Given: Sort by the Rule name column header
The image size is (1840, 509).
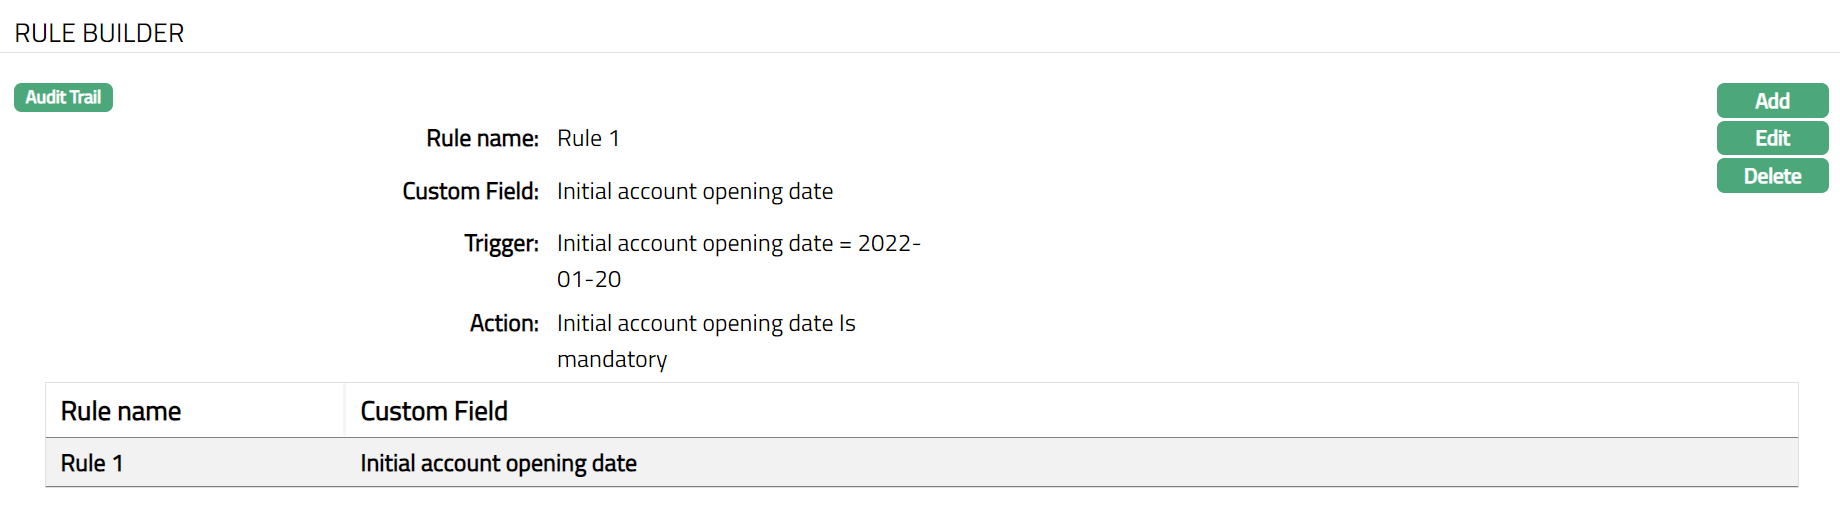Looking at the screenshot, I should [x=121, y=411].
